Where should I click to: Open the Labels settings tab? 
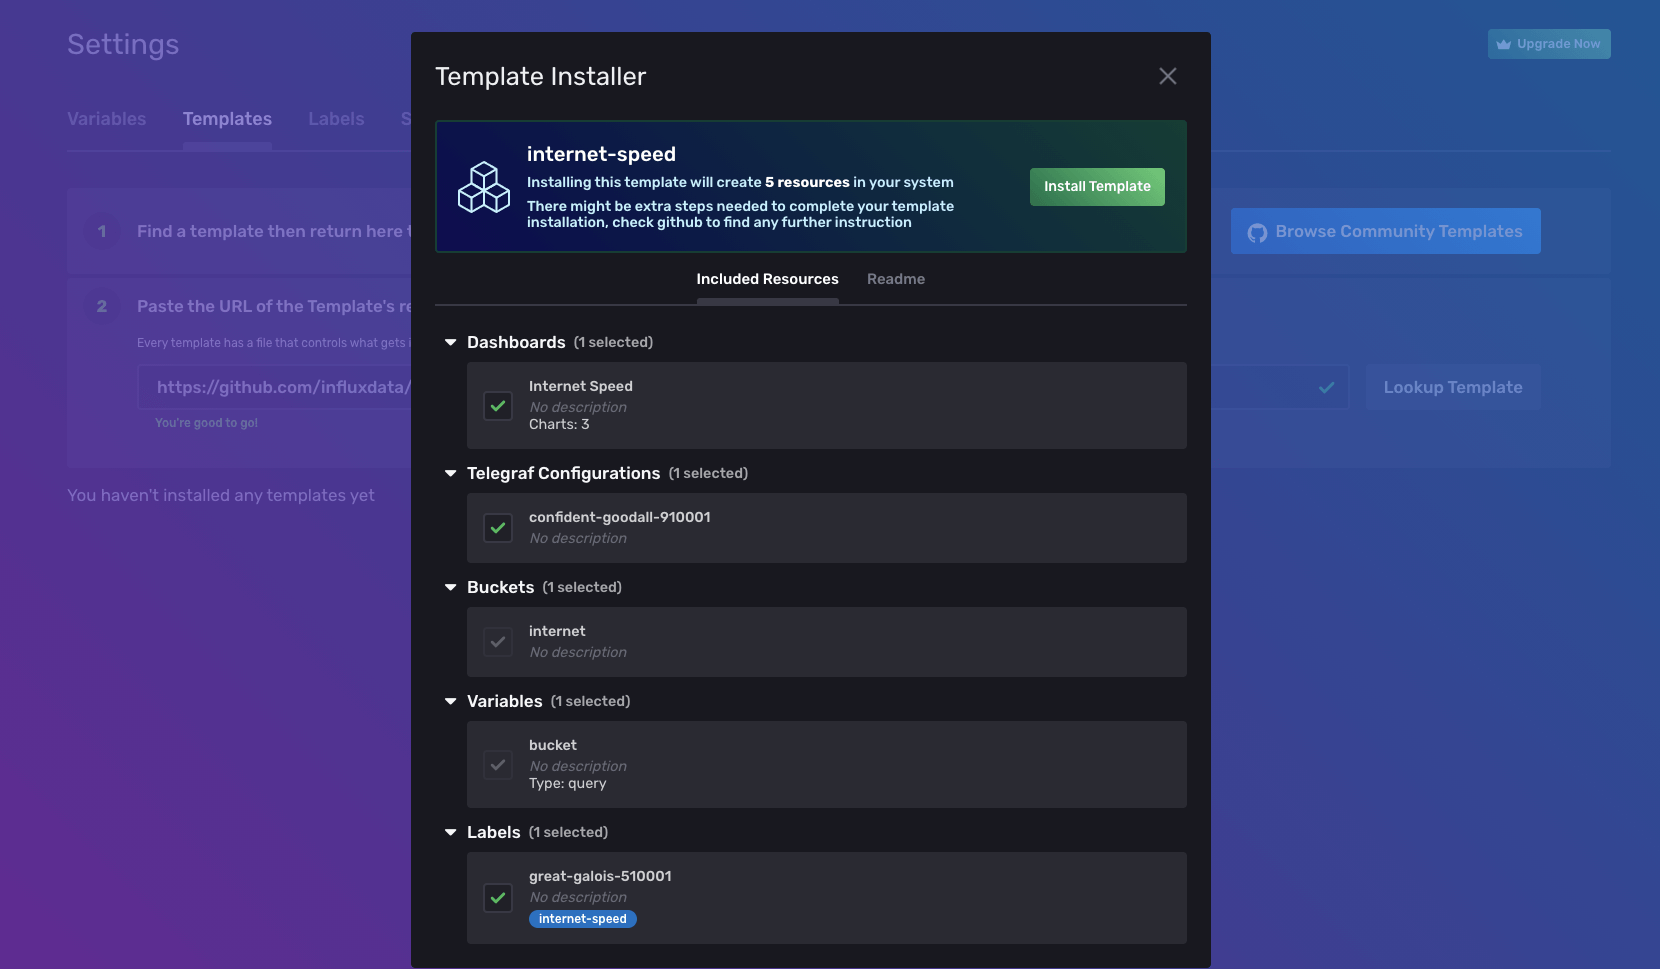pos(336,119)
